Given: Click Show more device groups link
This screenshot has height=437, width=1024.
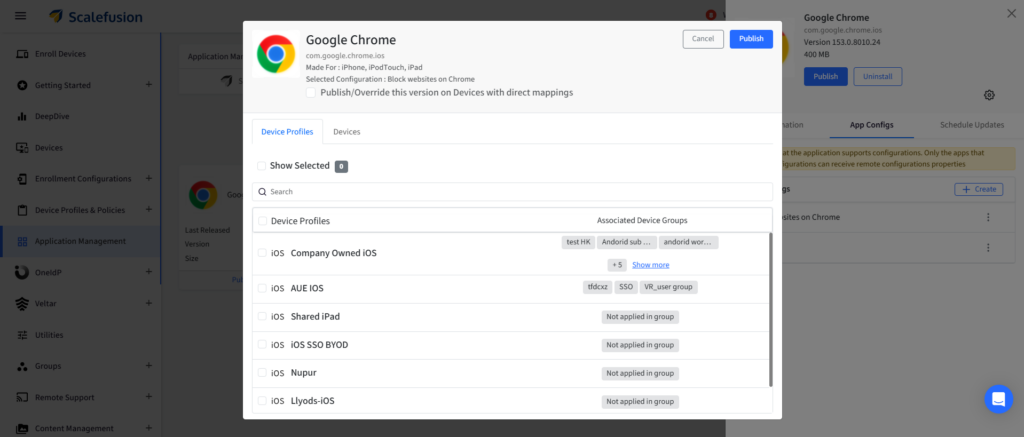Looking at the screenshot, I should click(x=650, y=265).
